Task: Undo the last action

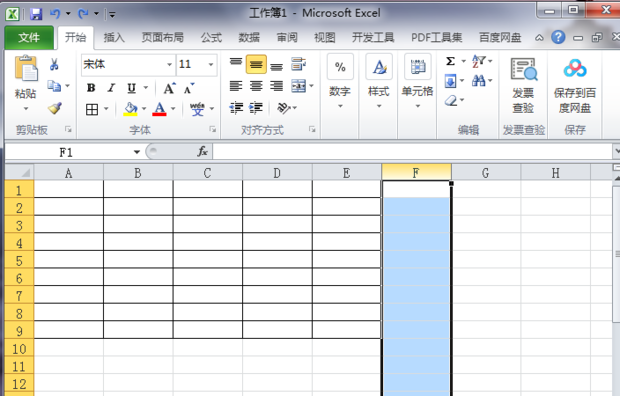Action: (55, 14)
